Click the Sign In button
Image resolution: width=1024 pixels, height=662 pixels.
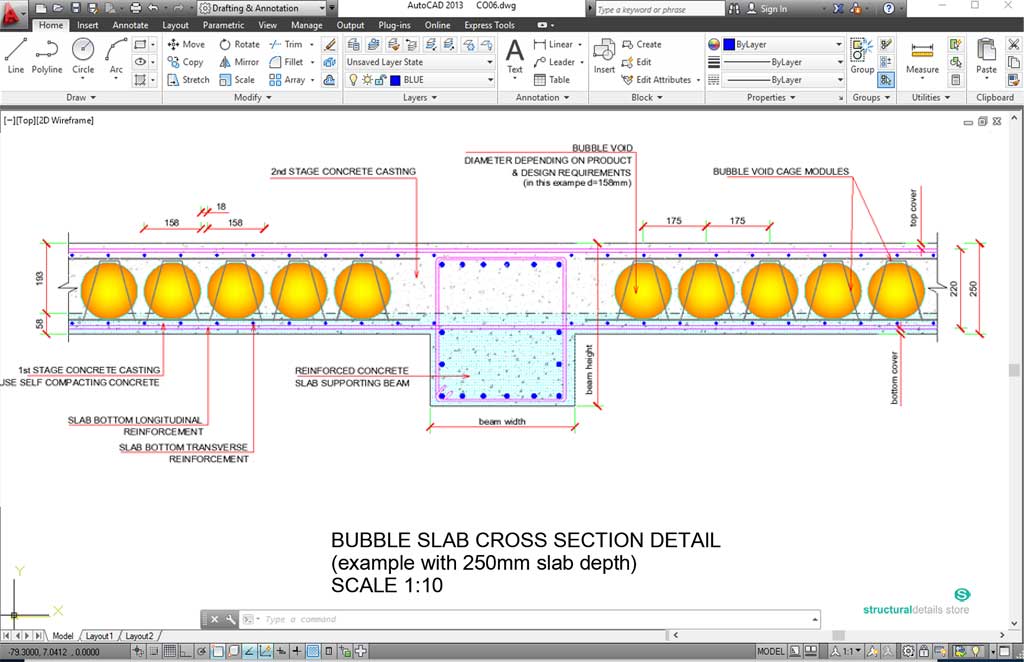pos(773,9)
